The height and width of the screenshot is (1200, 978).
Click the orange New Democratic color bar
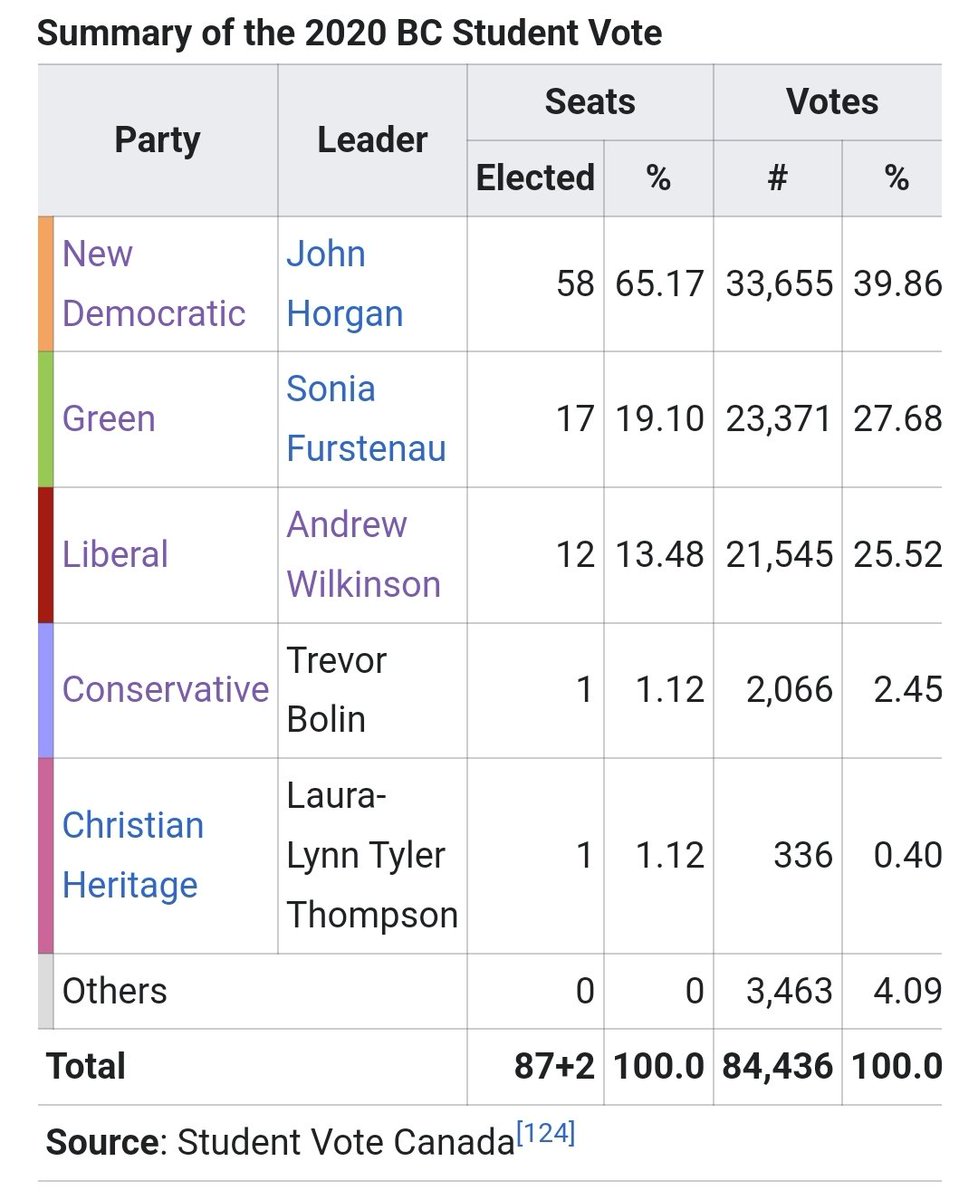click(x=45, y=283)
